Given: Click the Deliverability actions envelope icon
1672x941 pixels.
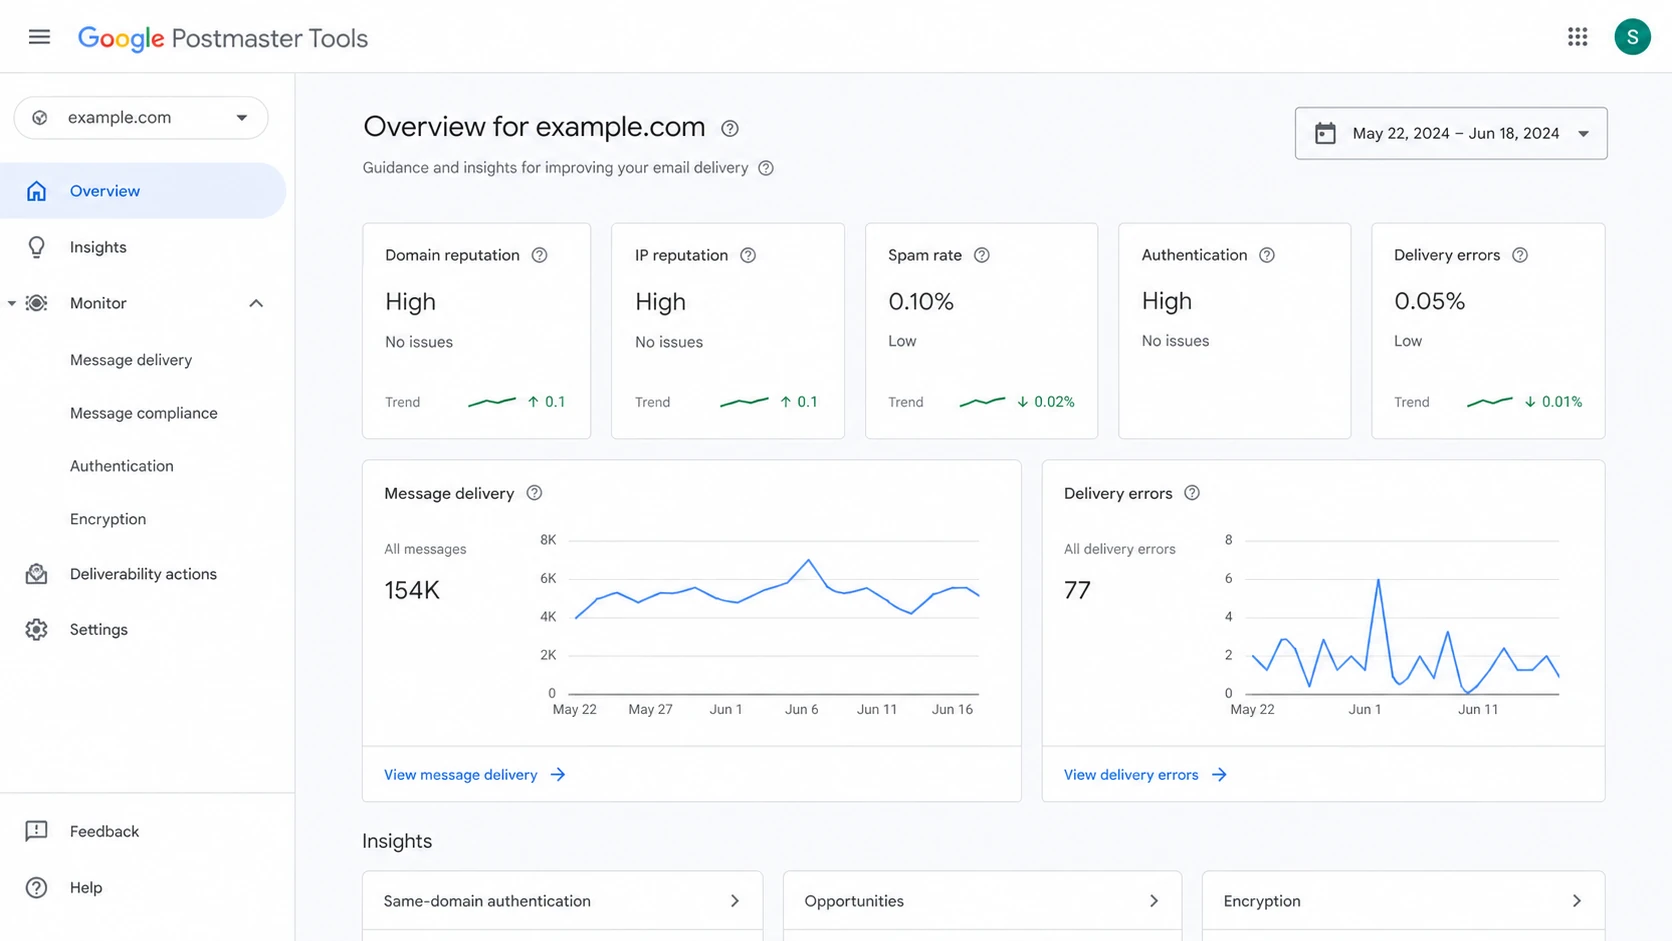Looking at the screenshot, I should coord(37,574).
